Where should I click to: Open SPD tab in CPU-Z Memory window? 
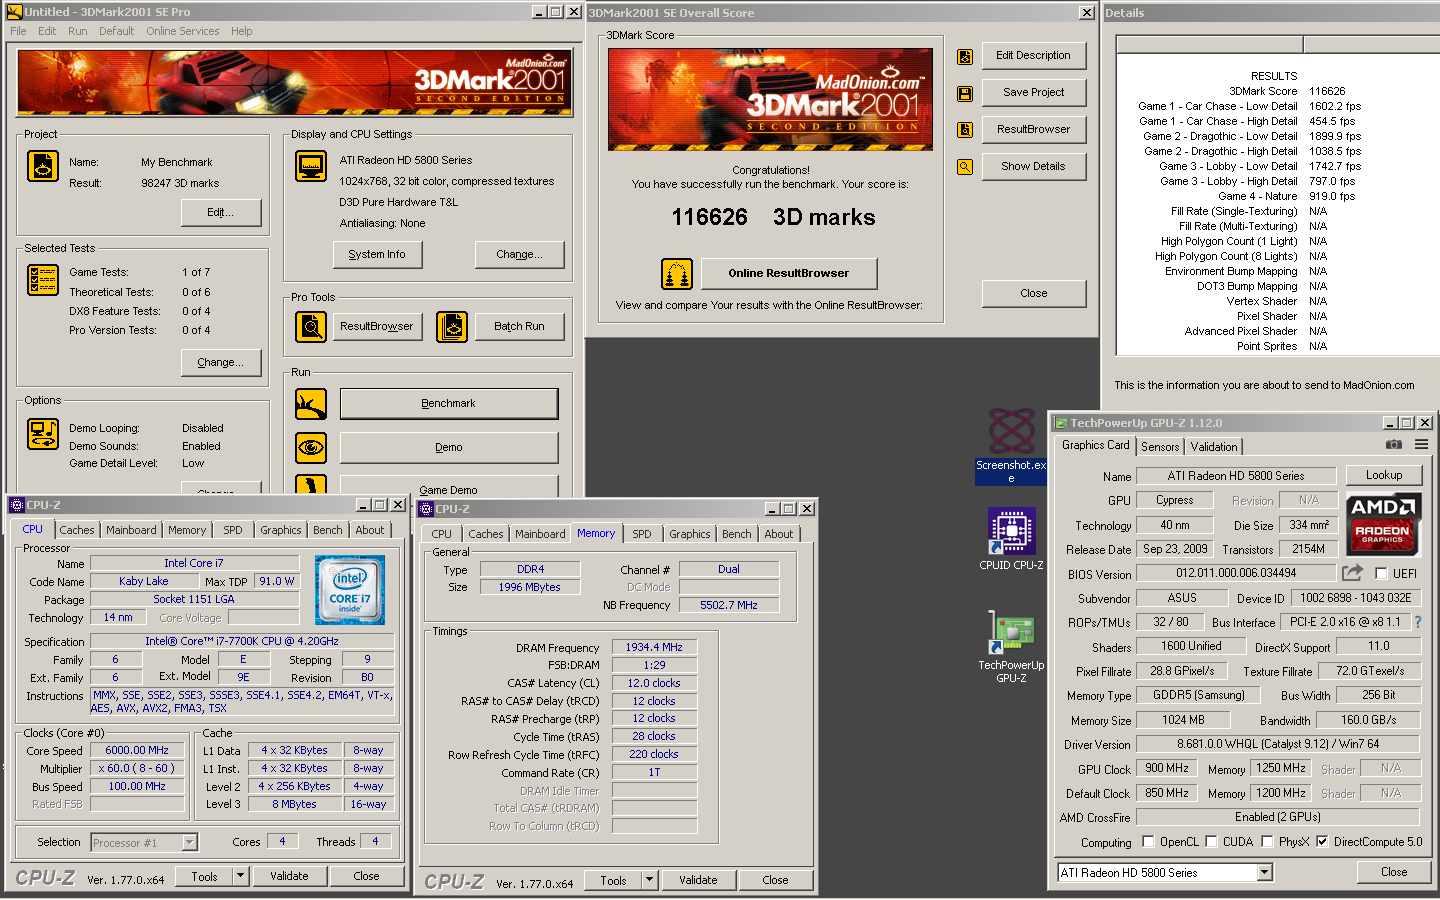pos(642,534)
